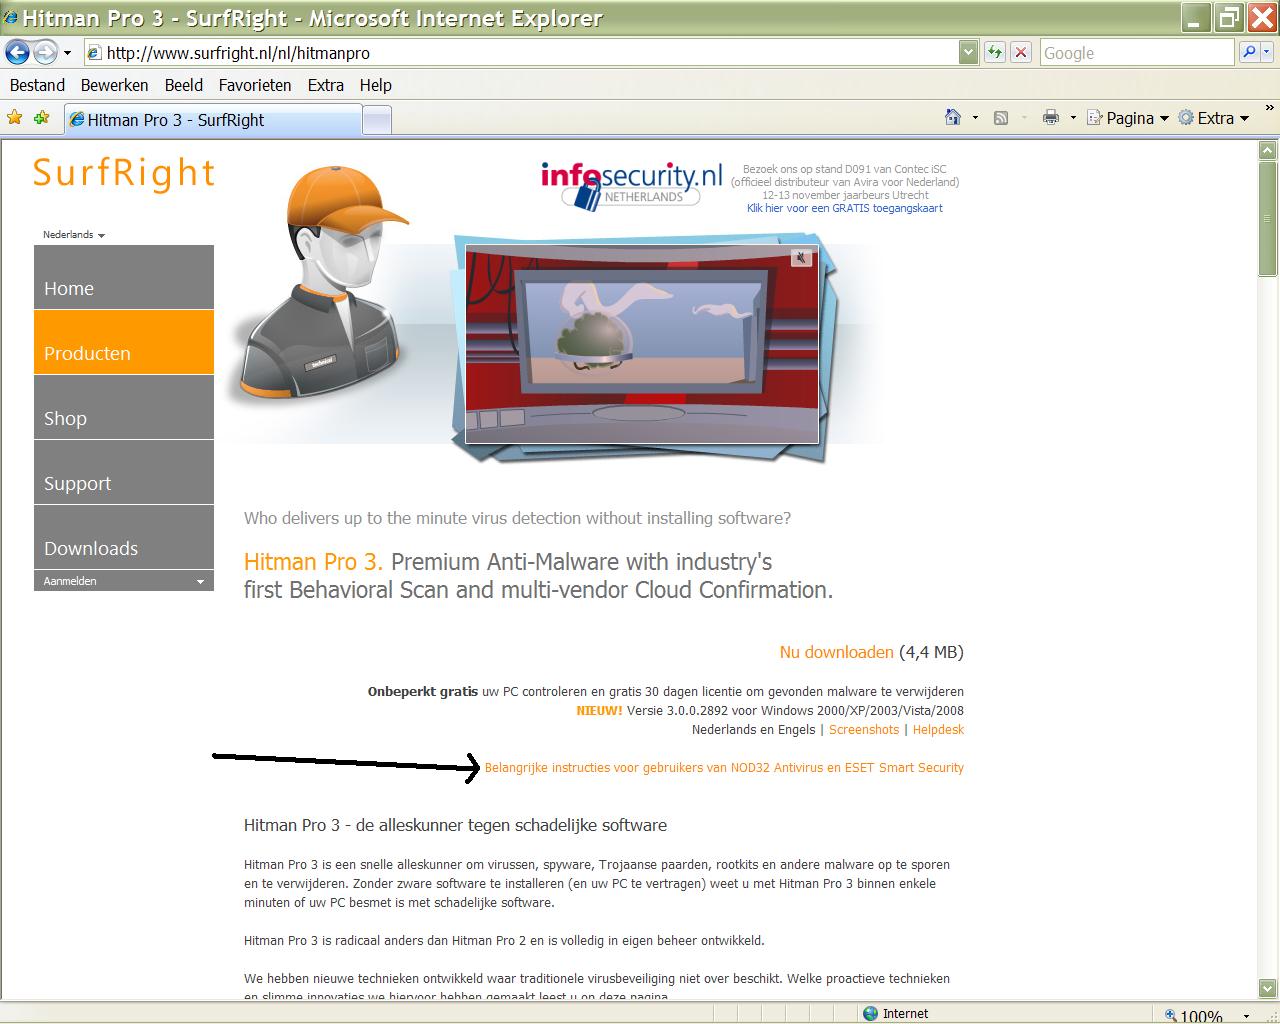Open the recent pages dropdown arrow
This screenshot has width=1280, height=1024.
[67, 53]
